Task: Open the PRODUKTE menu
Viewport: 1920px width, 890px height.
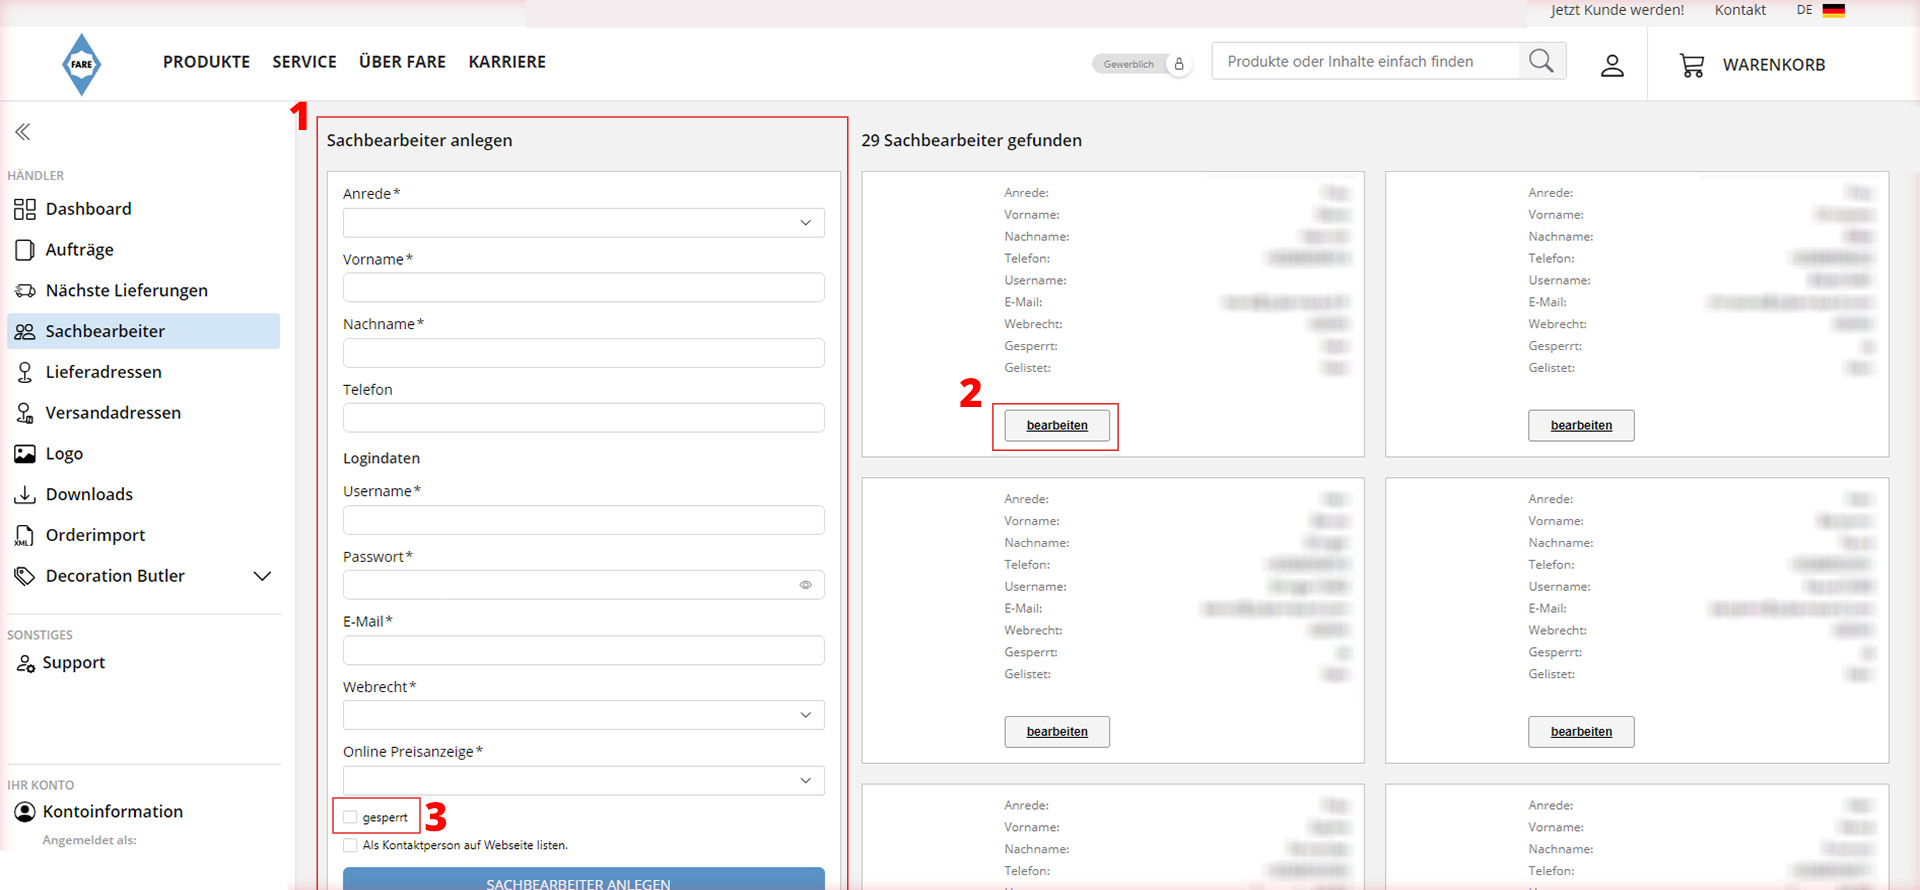Action: (x=206, y=62)
